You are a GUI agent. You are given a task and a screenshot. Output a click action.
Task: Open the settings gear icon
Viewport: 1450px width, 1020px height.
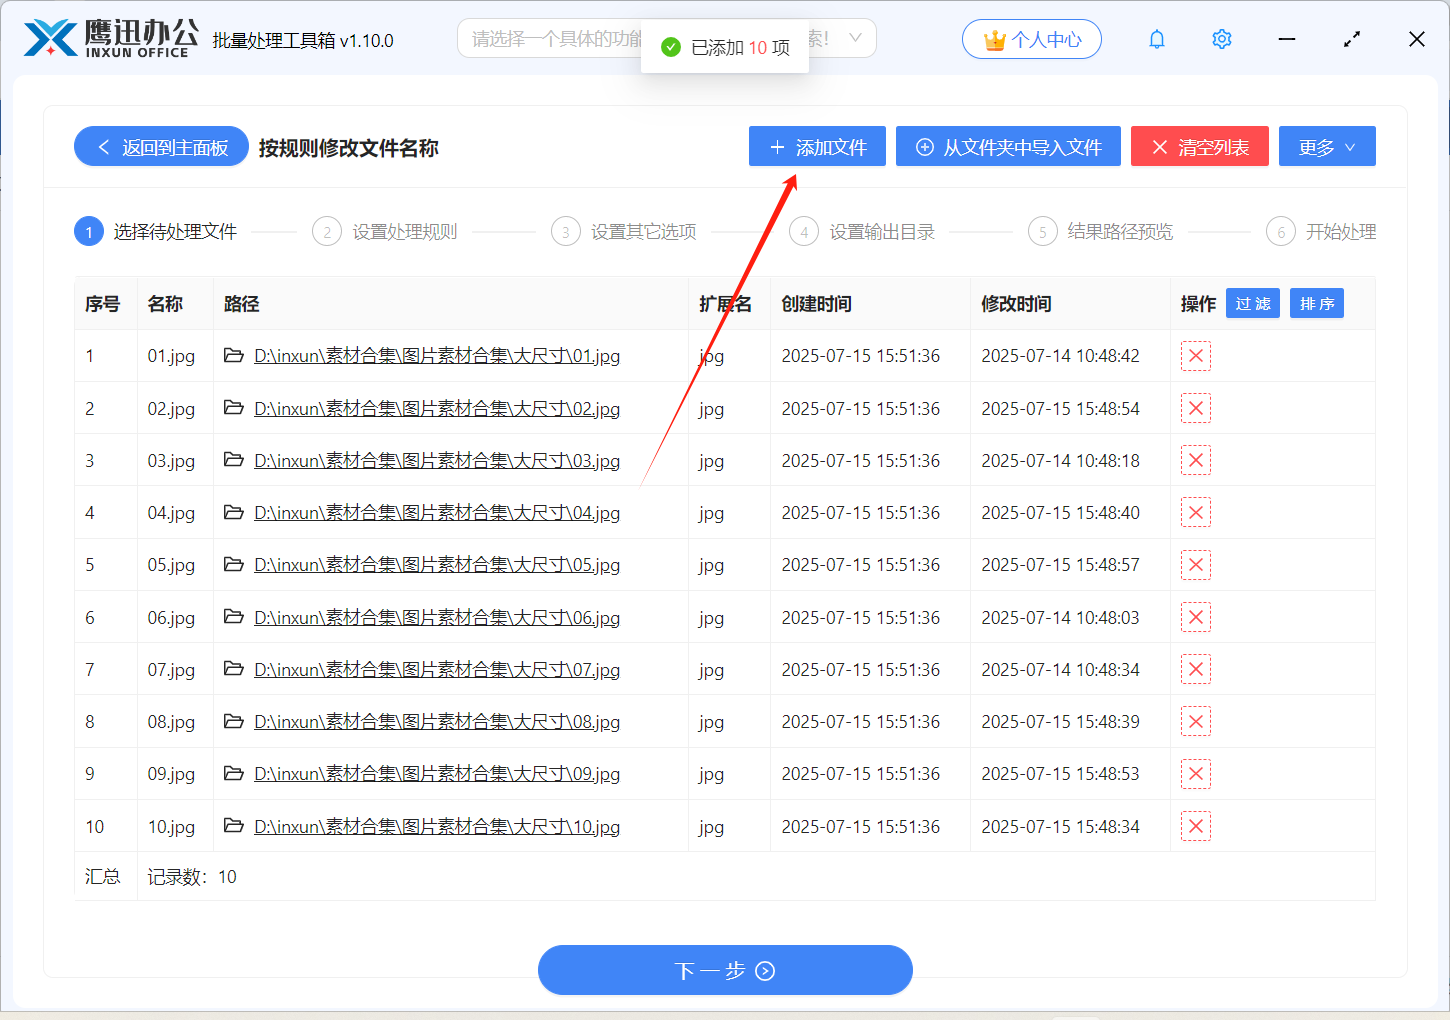click(1222, 39)
